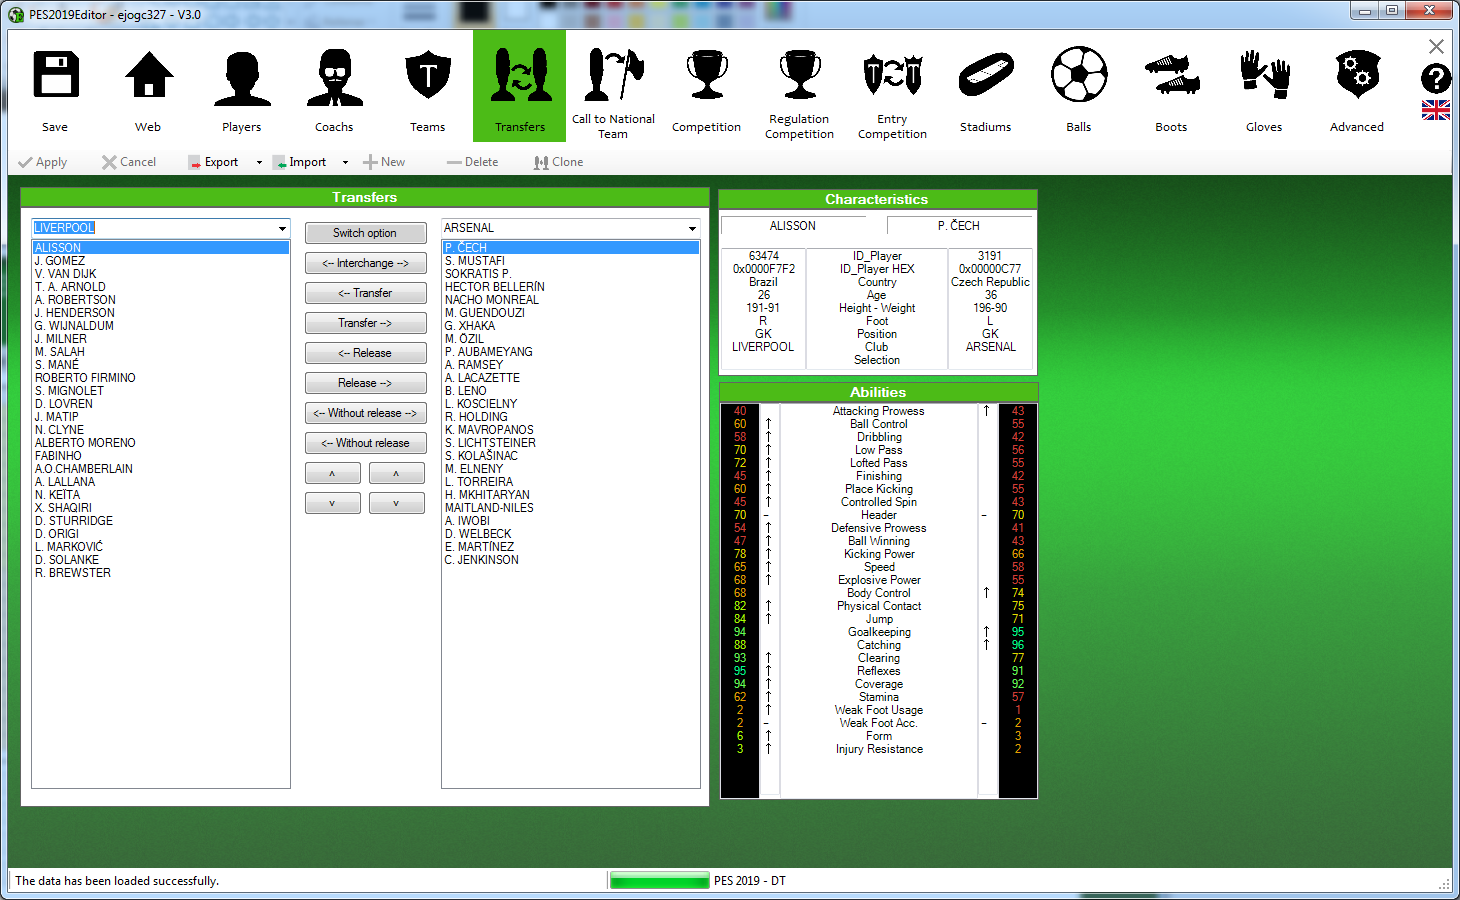The height and width of the screenshot is (900, 1460).
Task: Click the Save floppy disk icon
Action: [56, 76]
